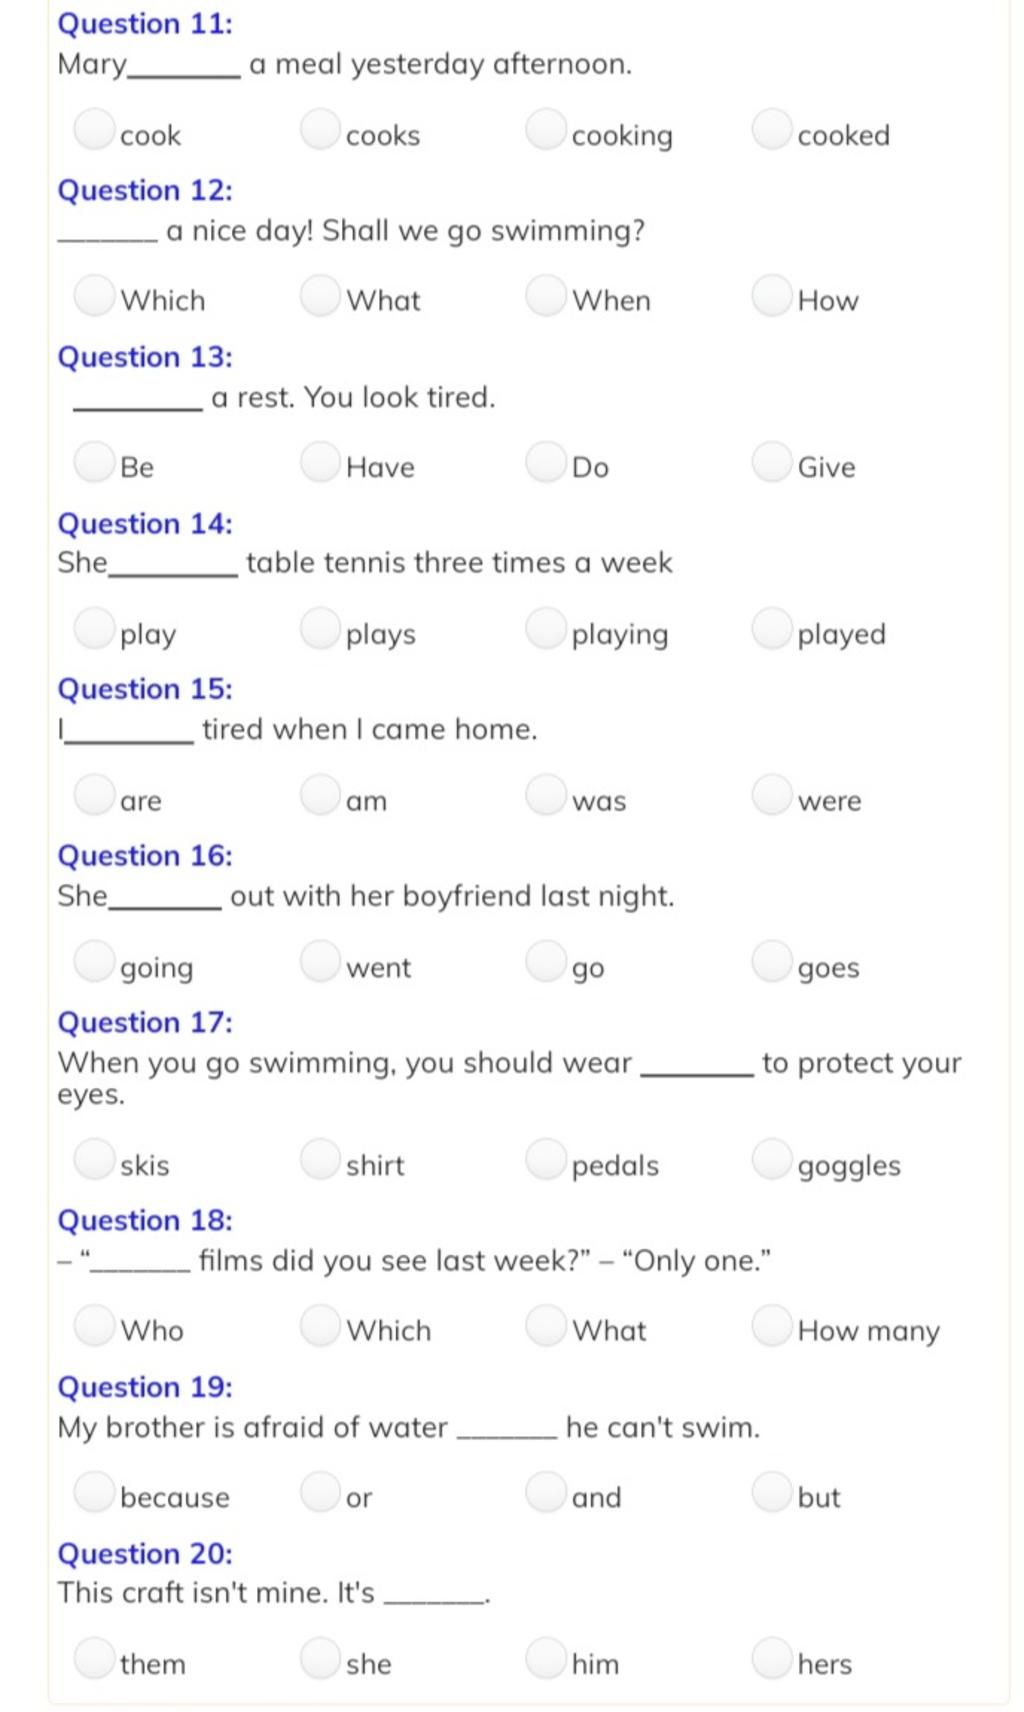This screenshot has height=1712, width=1024.
Task: Choose 'went' for Question 16
Action: pyautogui.click(x=321, y=961)
